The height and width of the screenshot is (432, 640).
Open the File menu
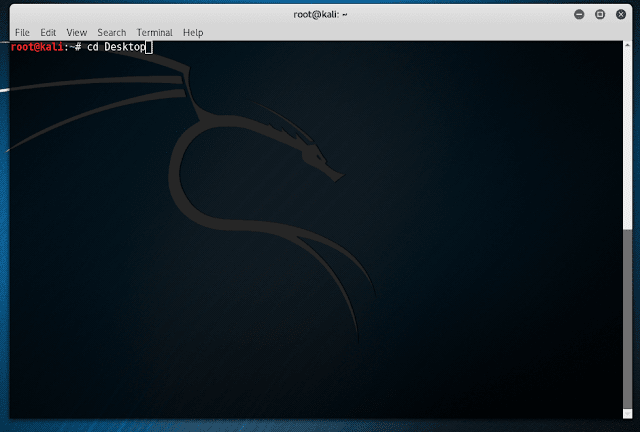click(x=22, y=32)
